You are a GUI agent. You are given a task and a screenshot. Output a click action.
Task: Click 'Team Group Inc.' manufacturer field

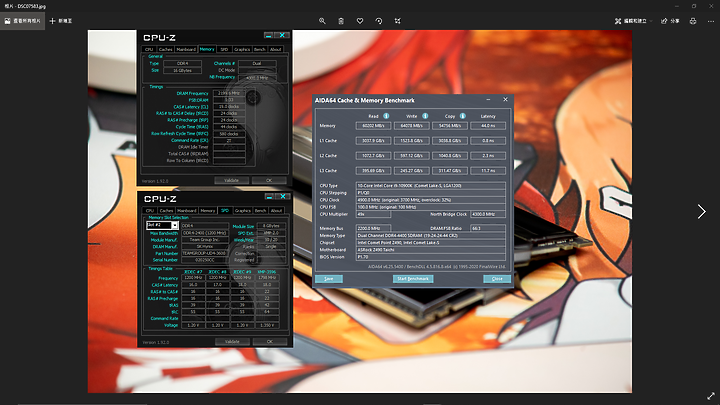[205, 240]
